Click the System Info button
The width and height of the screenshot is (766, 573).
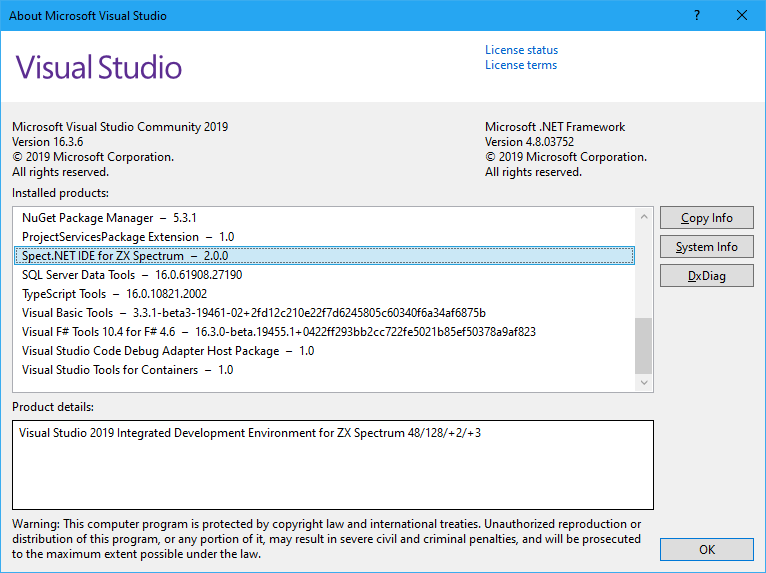(706, 247)
